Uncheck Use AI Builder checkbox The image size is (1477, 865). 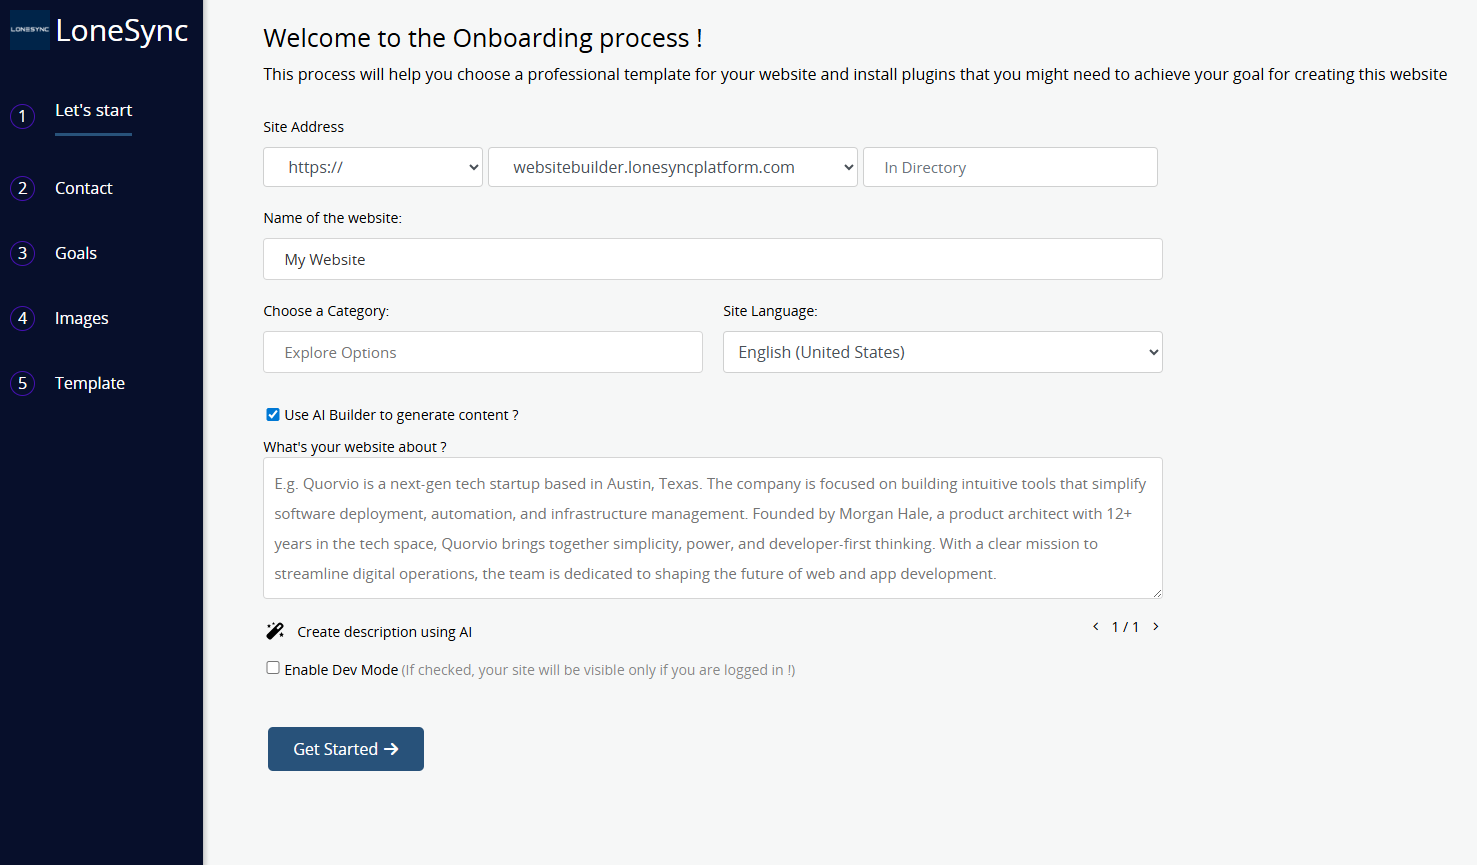(x=273, y=414)
